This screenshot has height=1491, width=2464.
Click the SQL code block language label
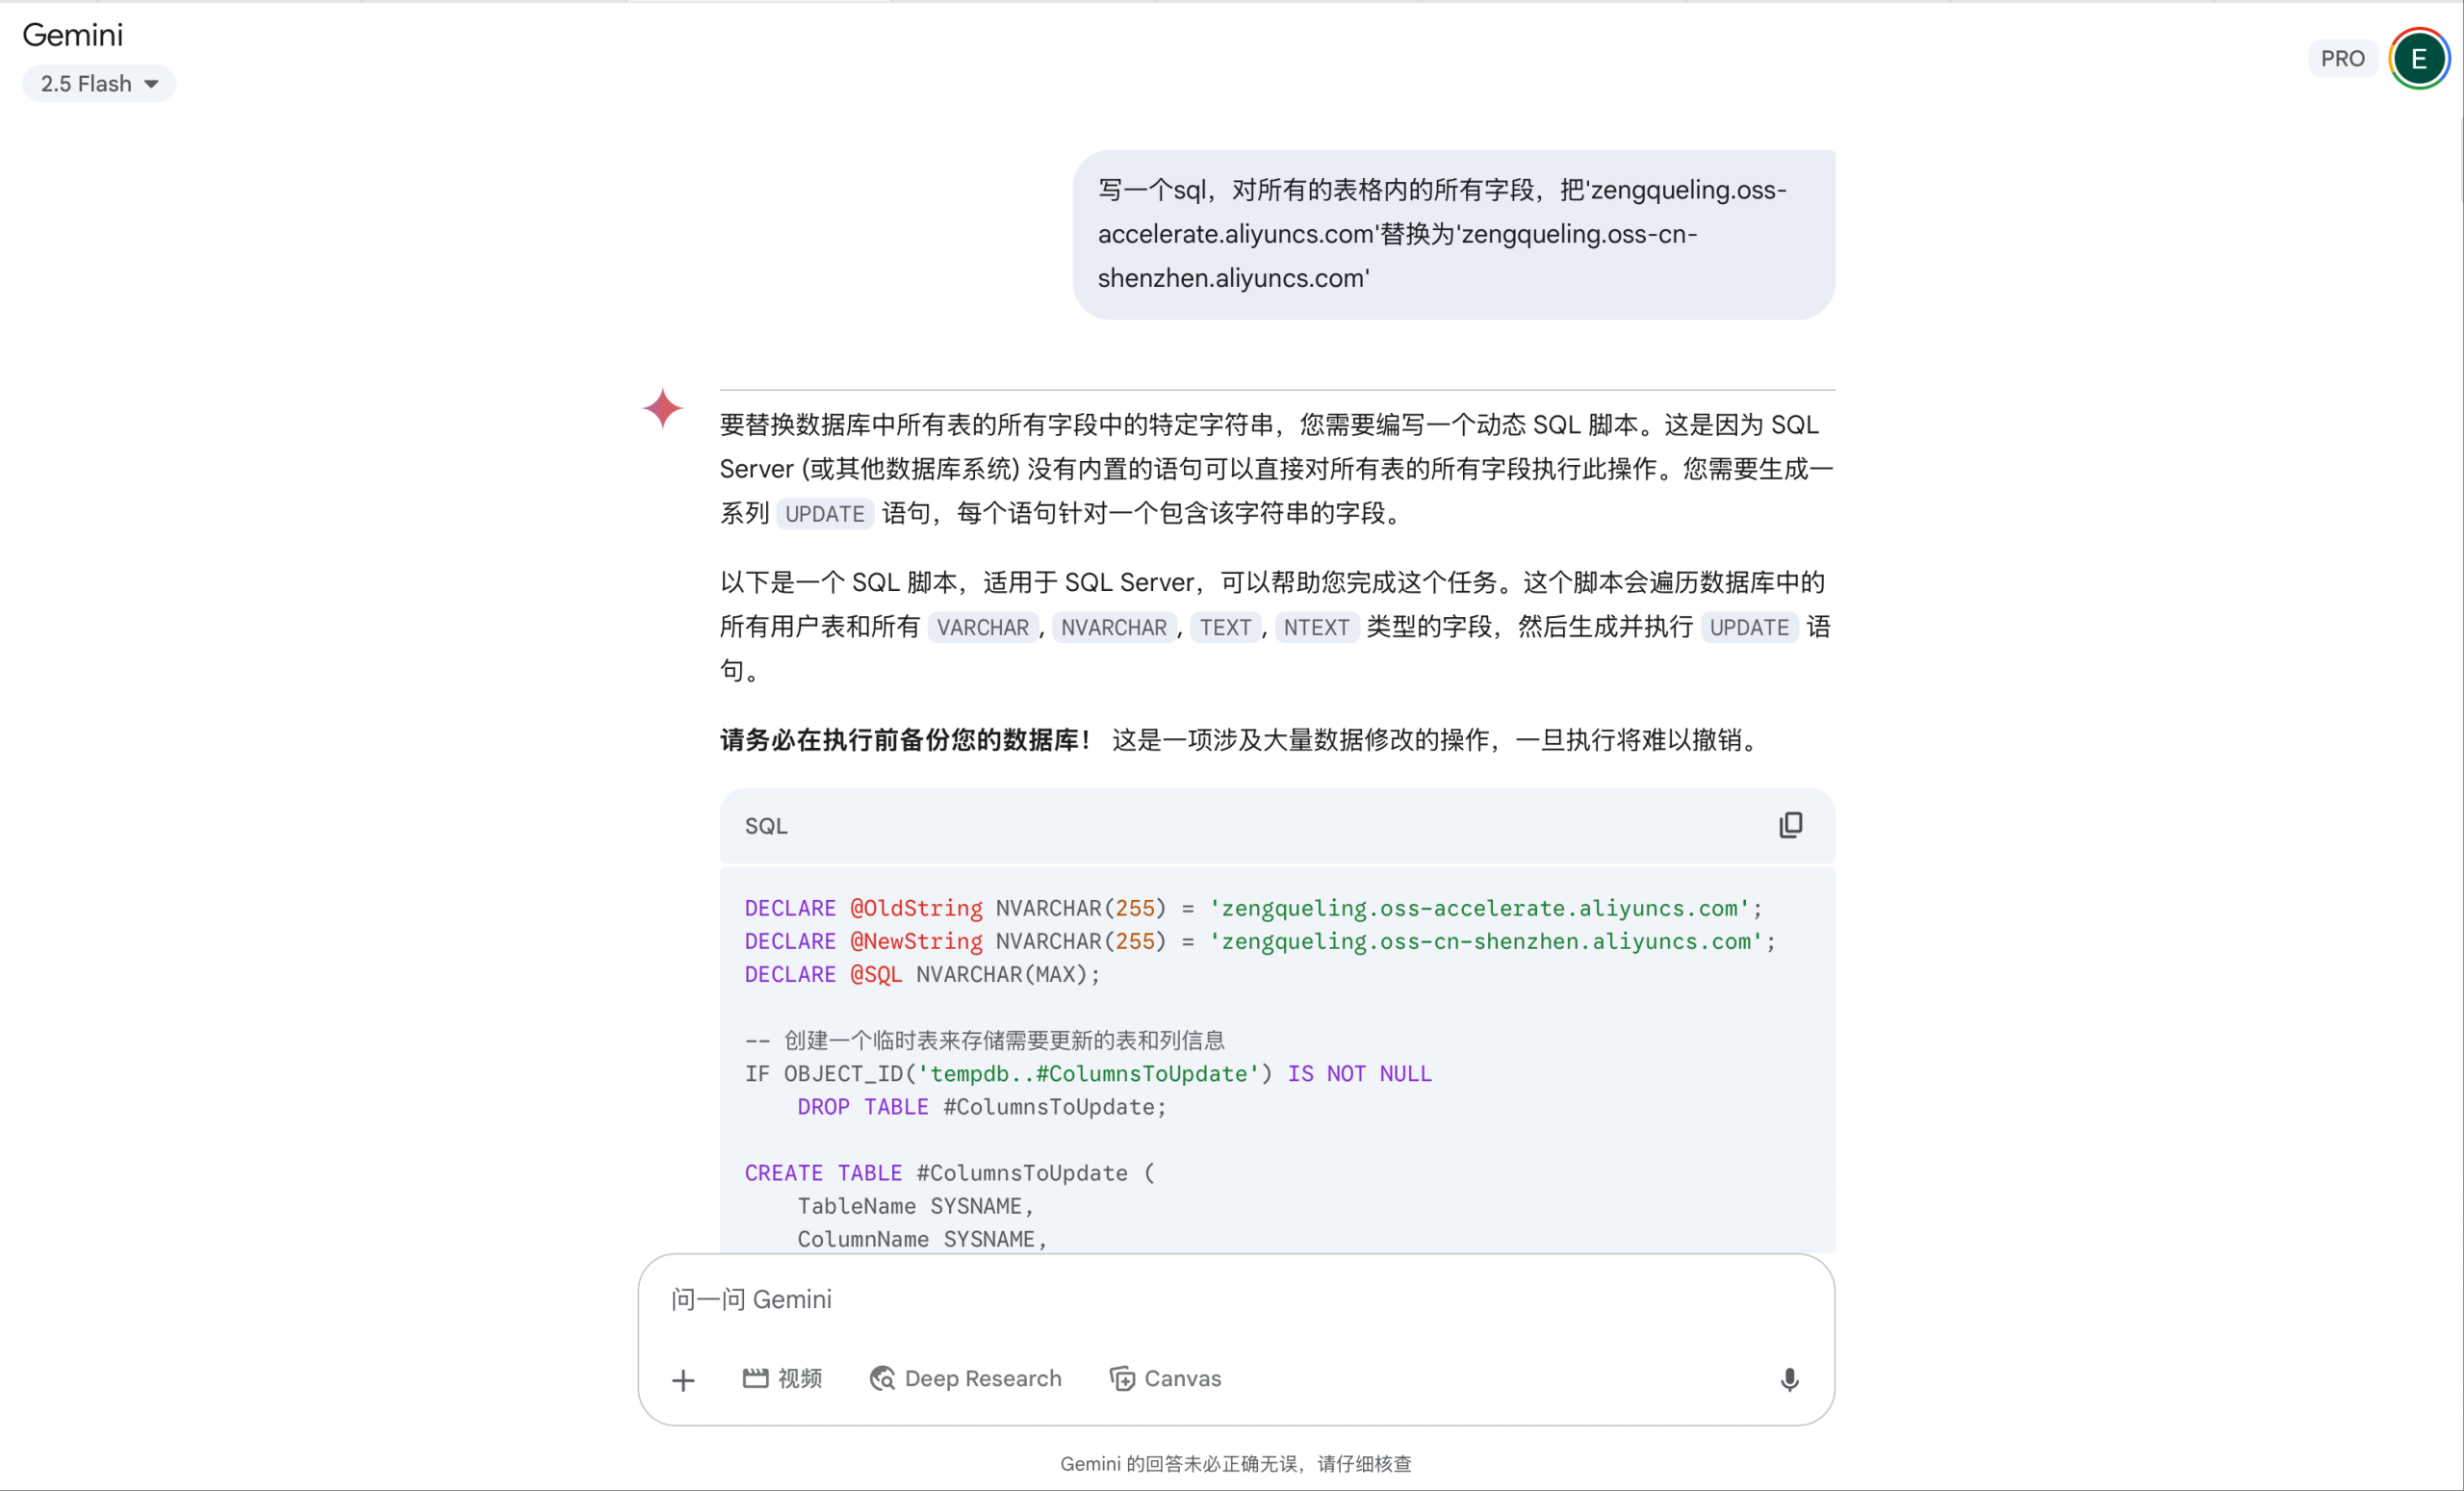point(766,826)
